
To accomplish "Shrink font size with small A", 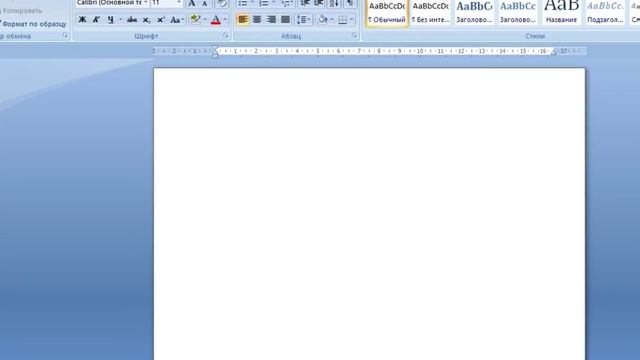I will [x=205, y=4].
